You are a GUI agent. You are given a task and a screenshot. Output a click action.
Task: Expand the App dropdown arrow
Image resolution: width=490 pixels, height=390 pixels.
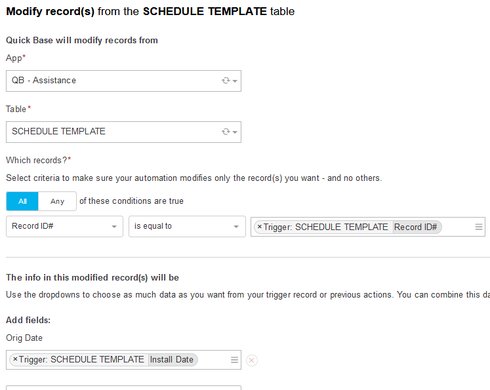[235, 81]
